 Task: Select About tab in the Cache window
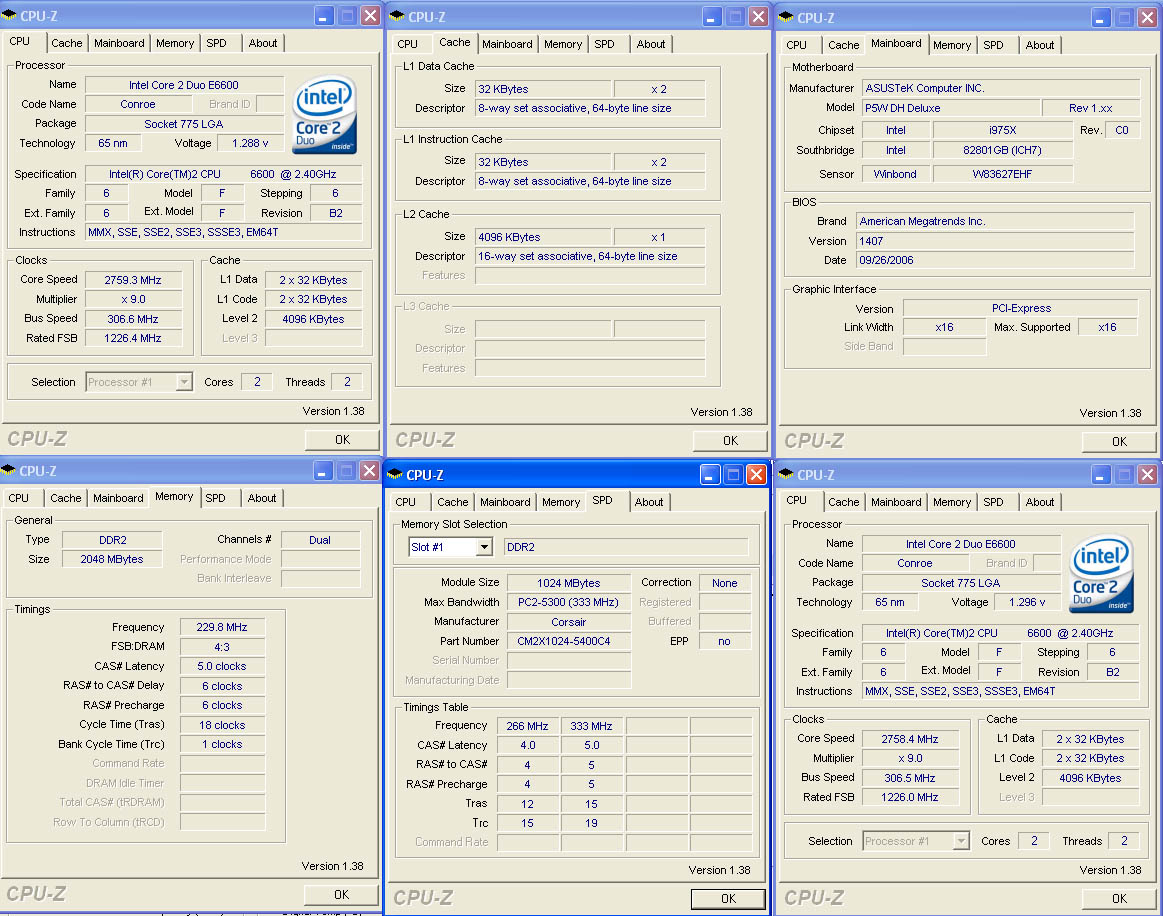pos(650,44)
